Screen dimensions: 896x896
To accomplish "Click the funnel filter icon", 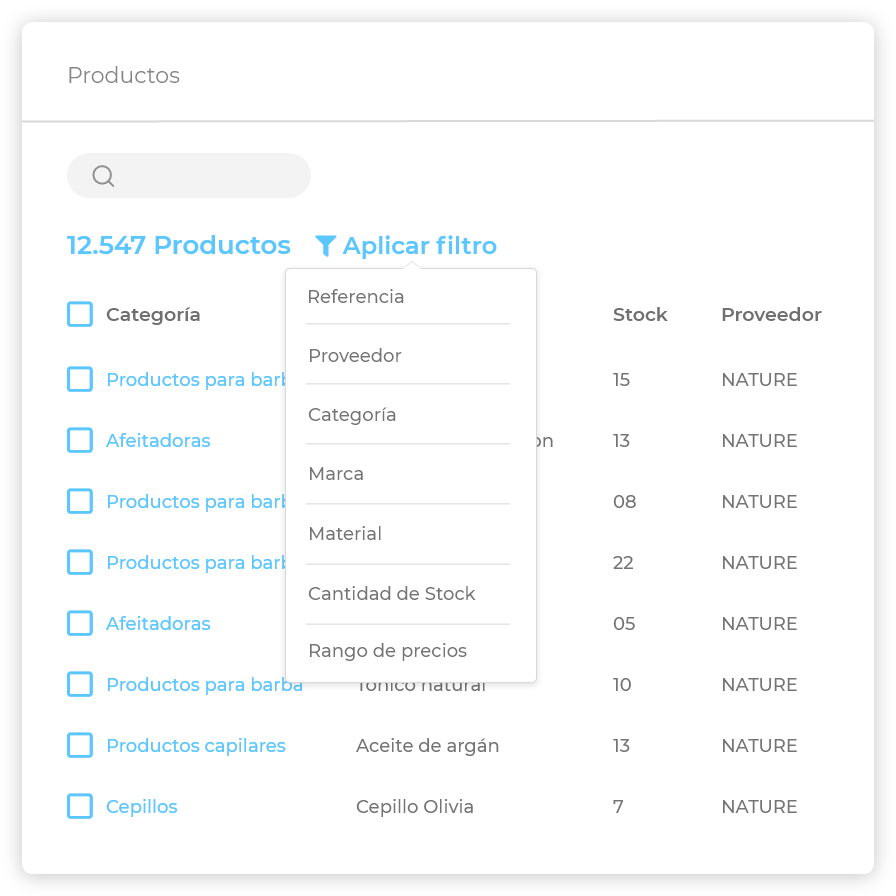I will (325, 245).
